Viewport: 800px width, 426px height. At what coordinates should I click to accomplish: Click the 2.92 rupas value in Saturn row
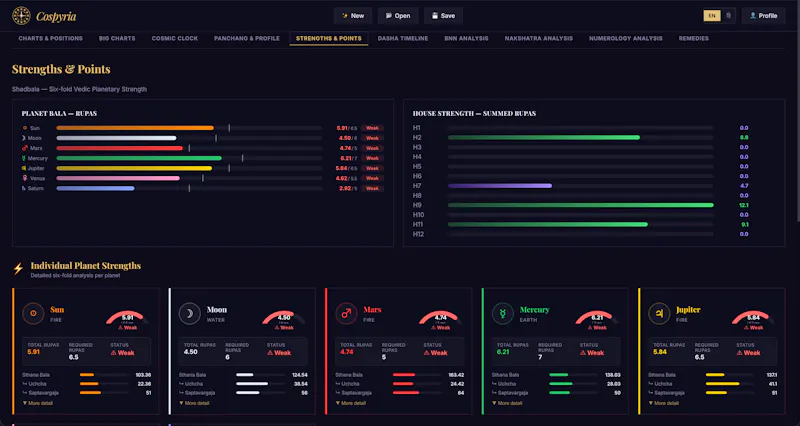coord(345,188)
